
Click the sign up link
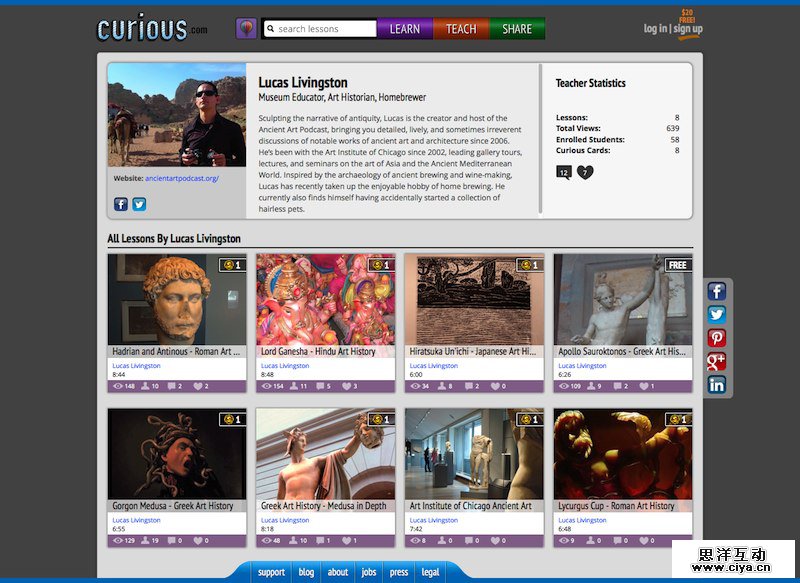coord(688,29)
